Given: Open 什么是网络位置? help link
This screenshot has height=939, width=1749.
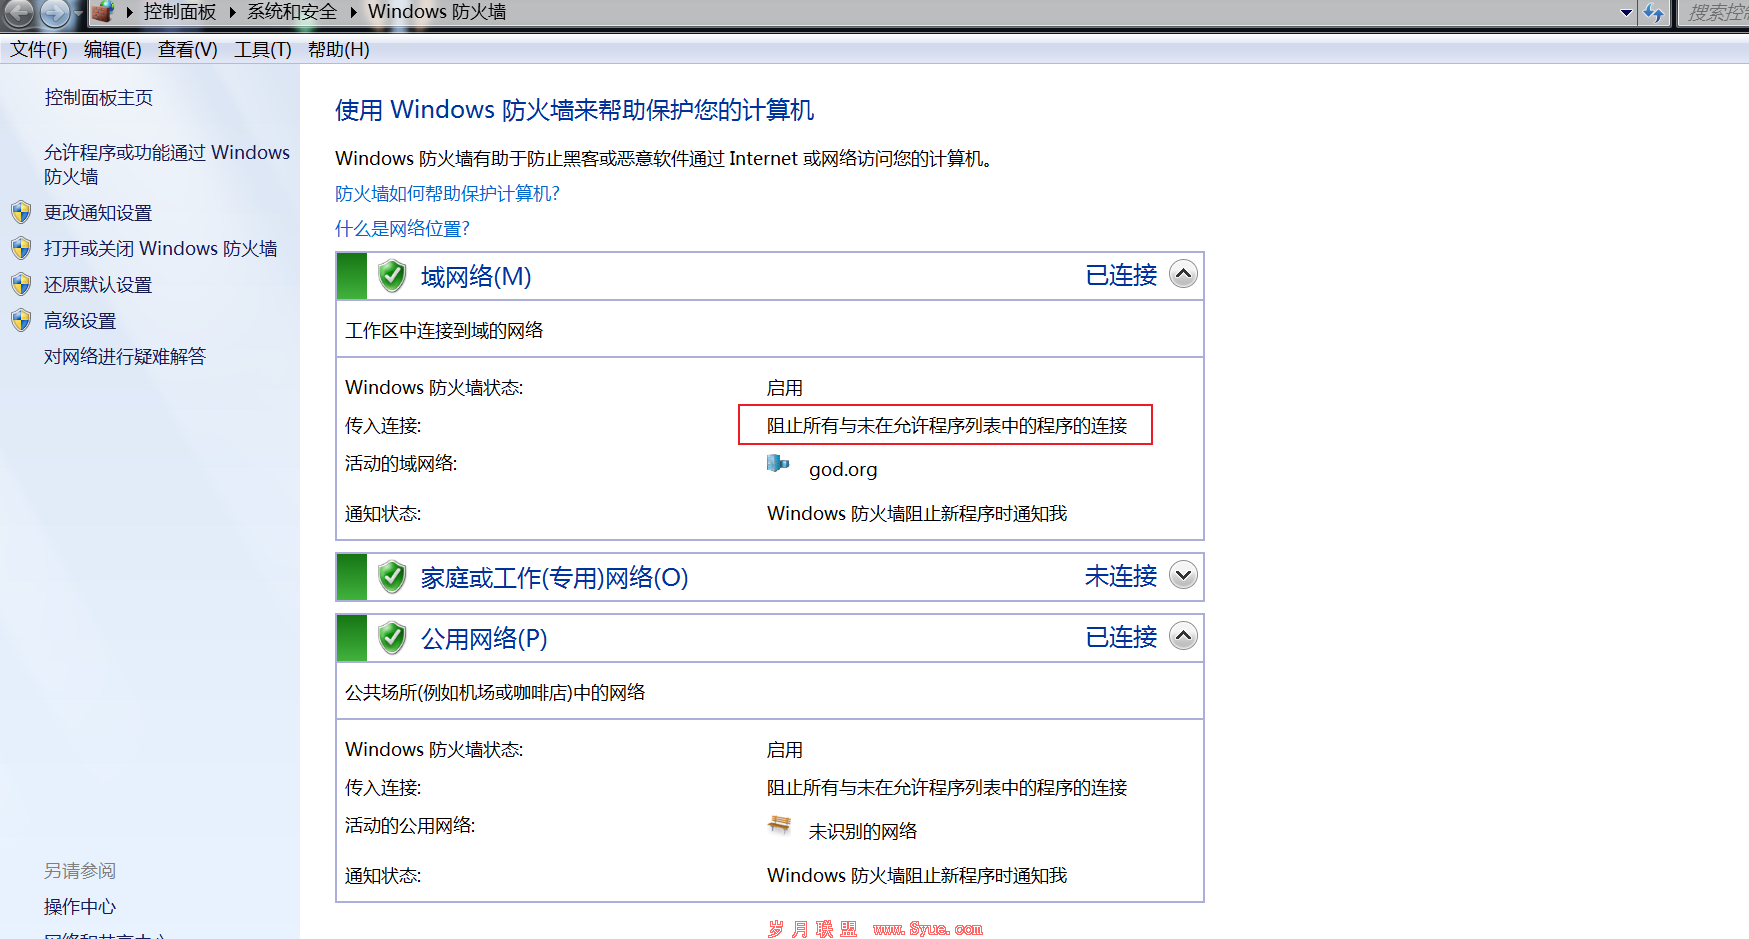Looking at the screenshot, I should 403,228.
